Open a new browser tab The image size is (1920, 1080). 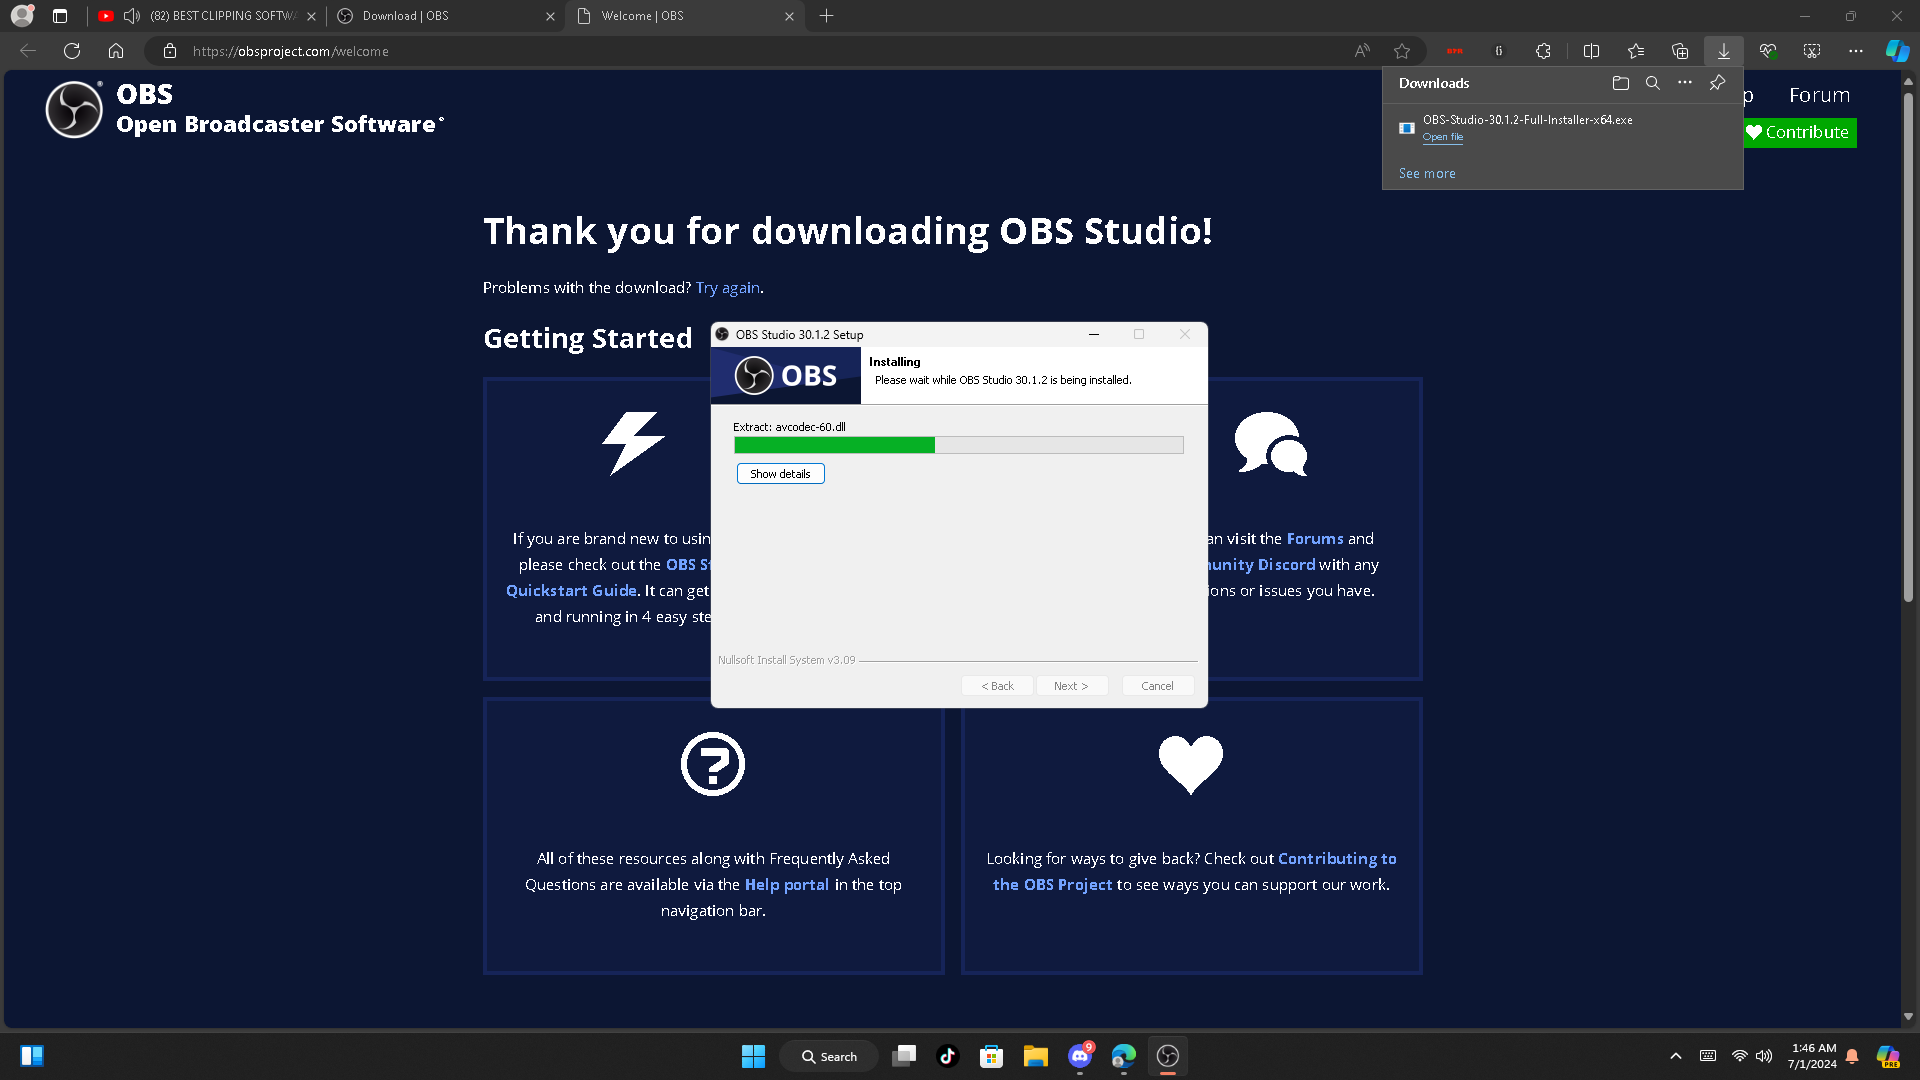point(826,16)
